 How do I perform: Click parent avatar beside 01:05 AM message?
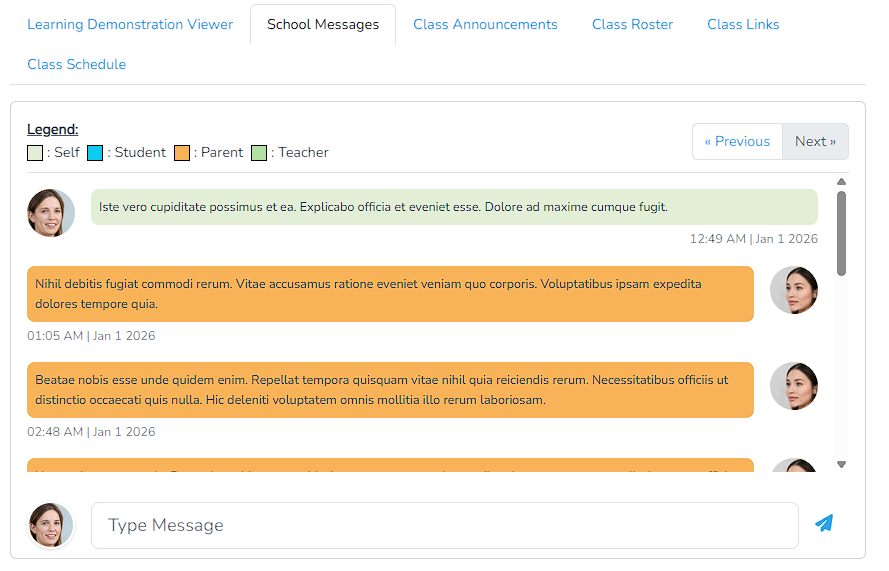coord(794,290)
